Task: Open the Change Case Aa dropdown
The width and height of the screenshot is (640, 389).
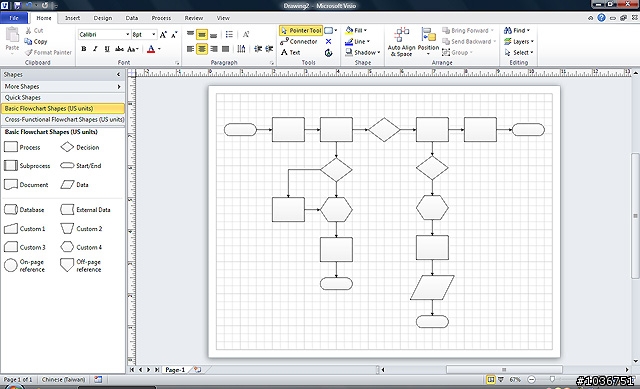Action: click(x=133, y=49)
